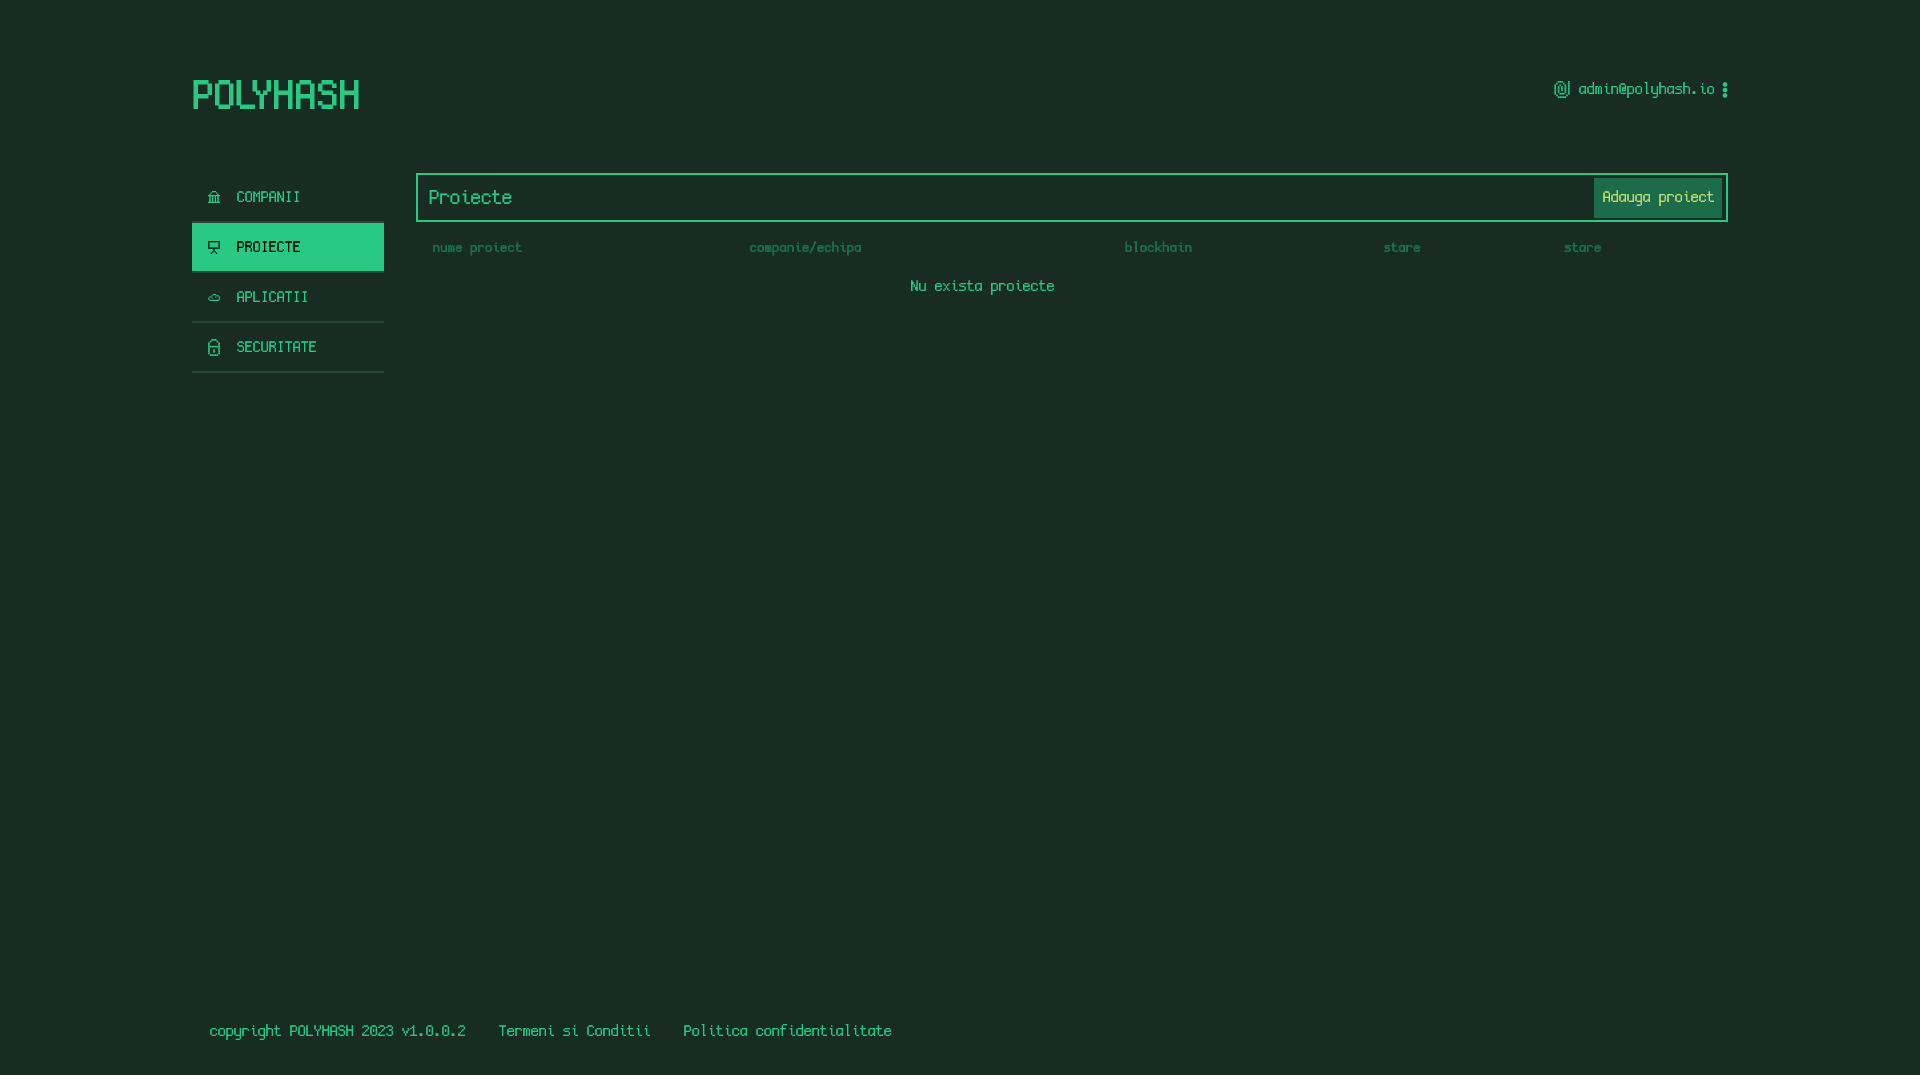Open the three-dot user menu
Viewport: 1920px width, 1075px height.
coord(1724,90)
